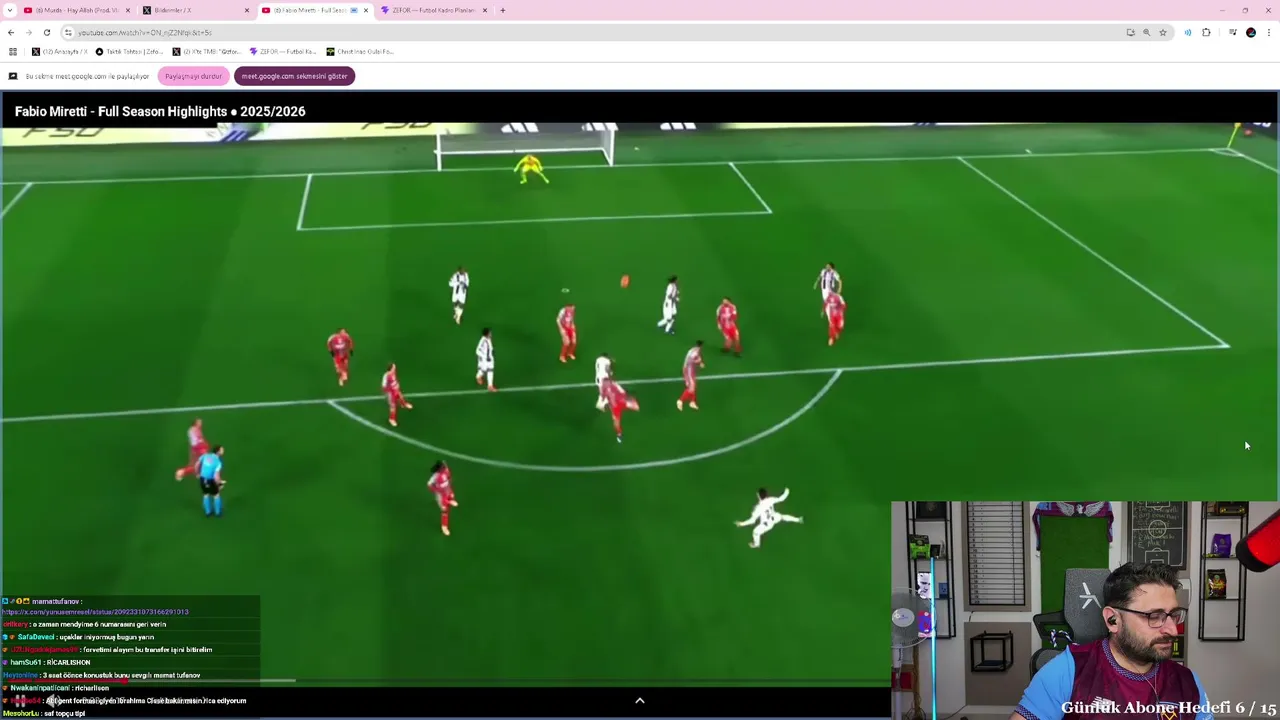Close the Chrome window

tap(1268, 10)
